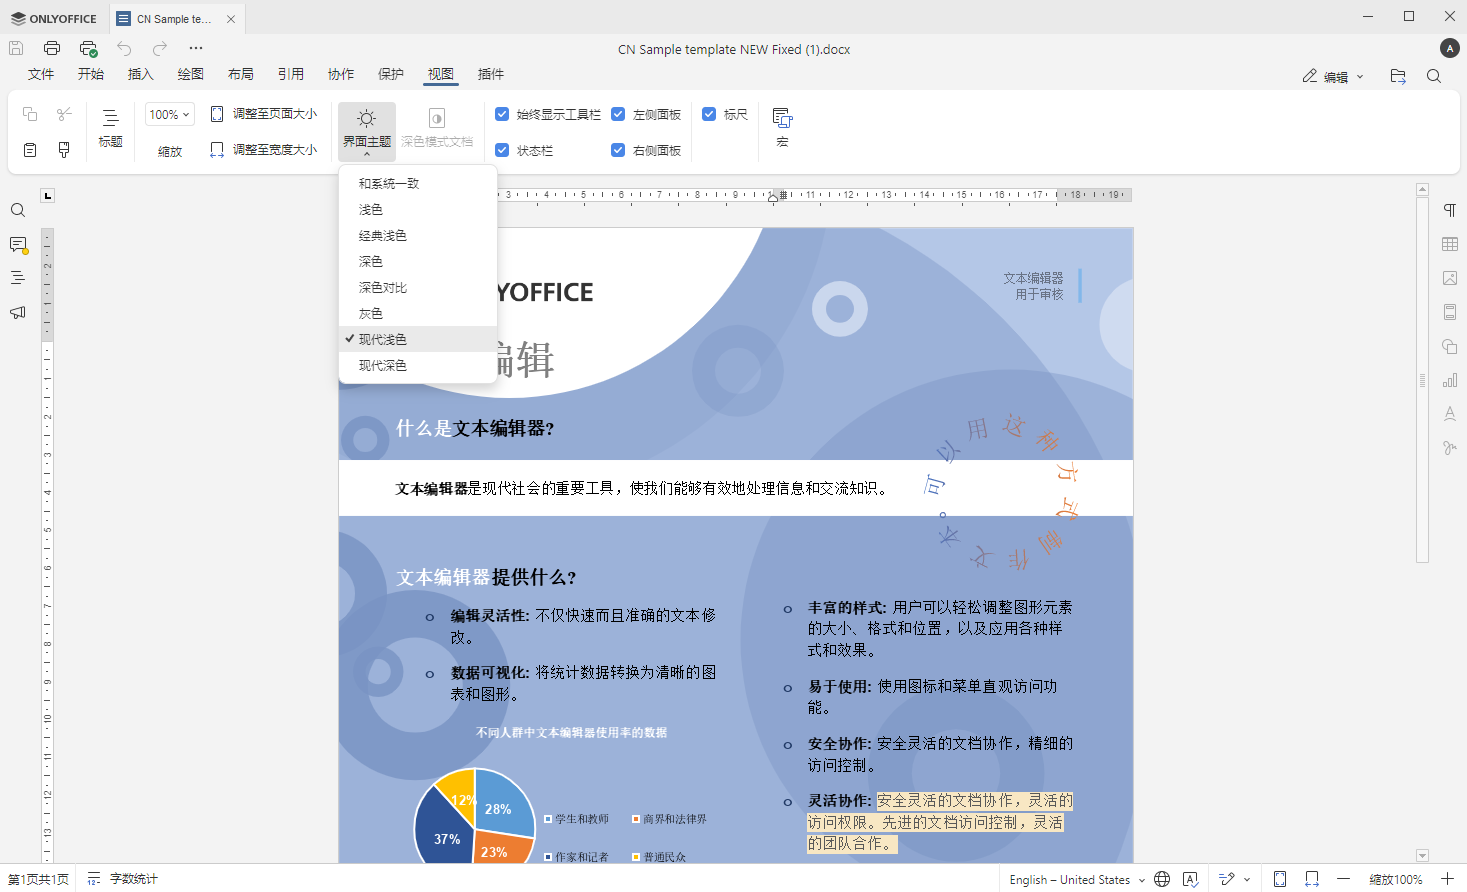
Task: Uncheck the always show toolbar checkbox
Action: 503,114
